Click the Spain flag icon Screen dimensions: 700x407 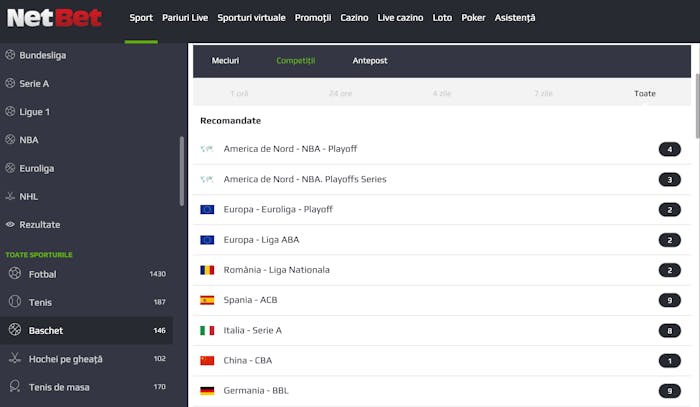(x=207, y=300)
